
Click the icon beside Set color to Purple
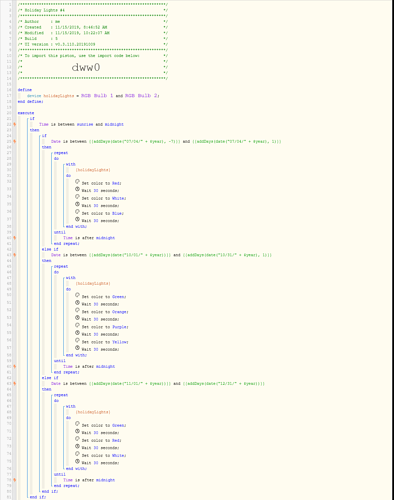pyautogui.click(x=77, y=325)
